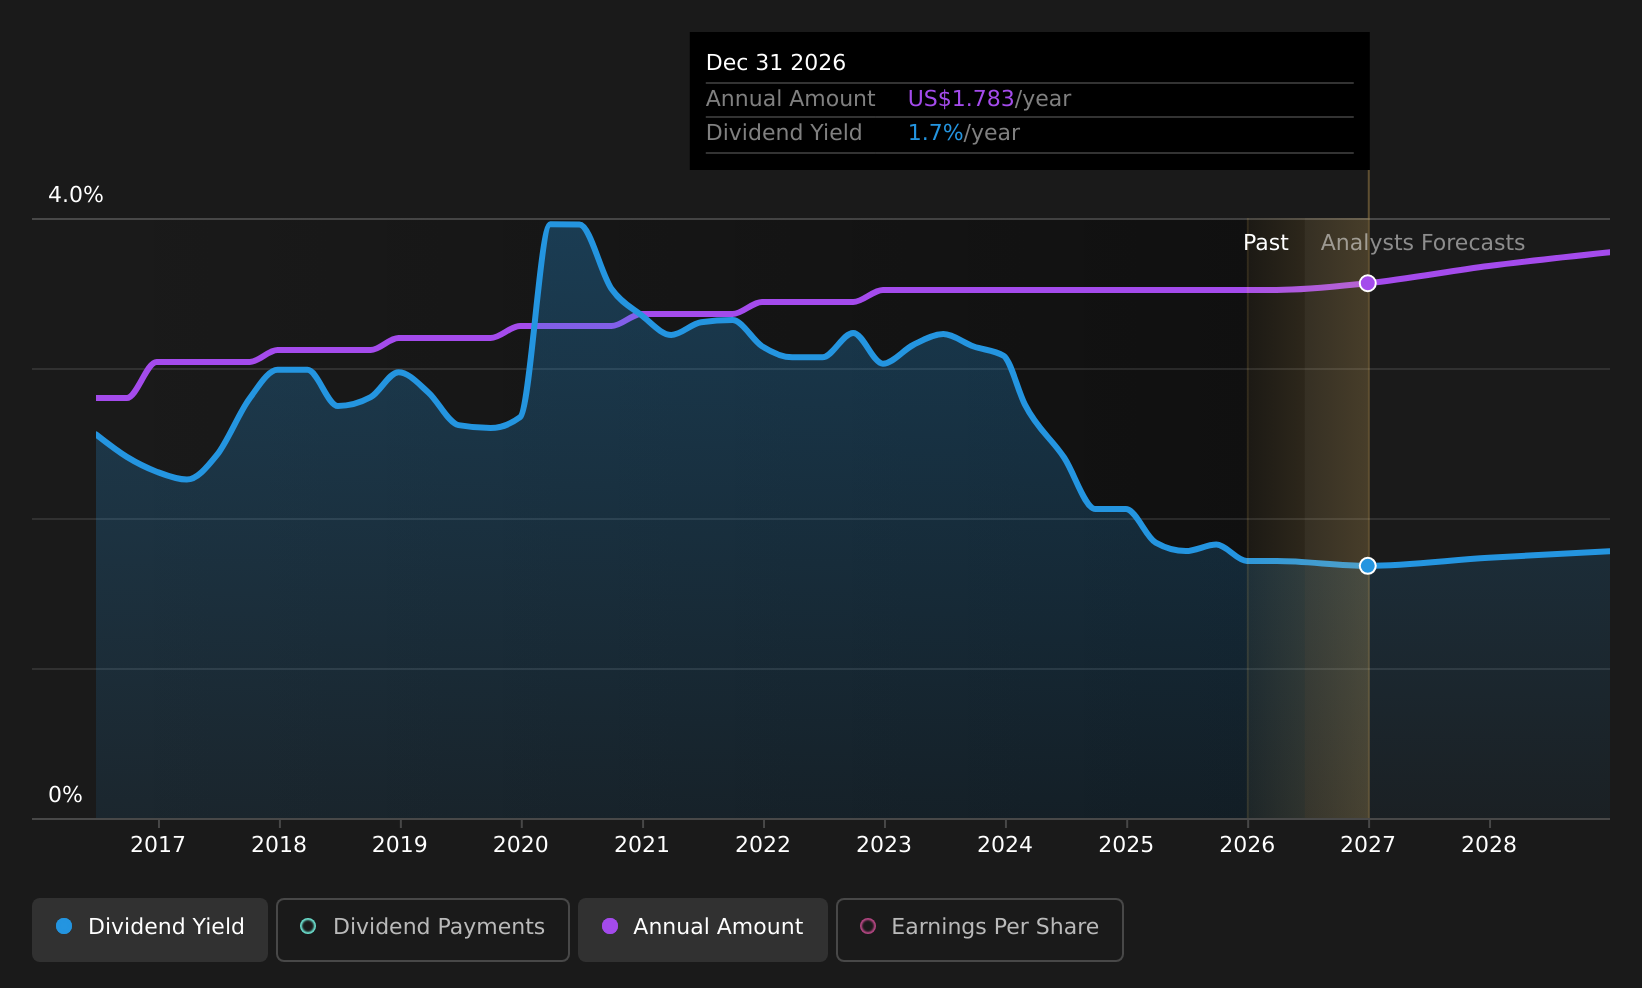The height and width of the screenshot is (988, 1642).
Task: Click the 2021 x-axis label
Action: (x=642, y=845)
